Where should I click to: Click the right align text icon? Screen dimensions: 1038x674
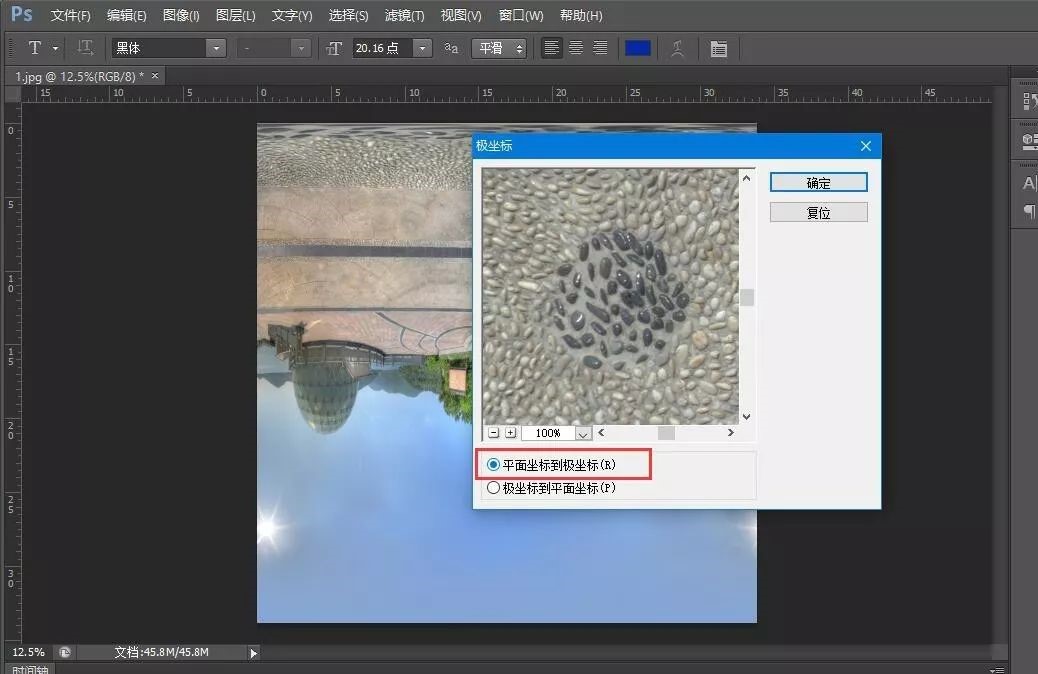(x=600, y=48)
